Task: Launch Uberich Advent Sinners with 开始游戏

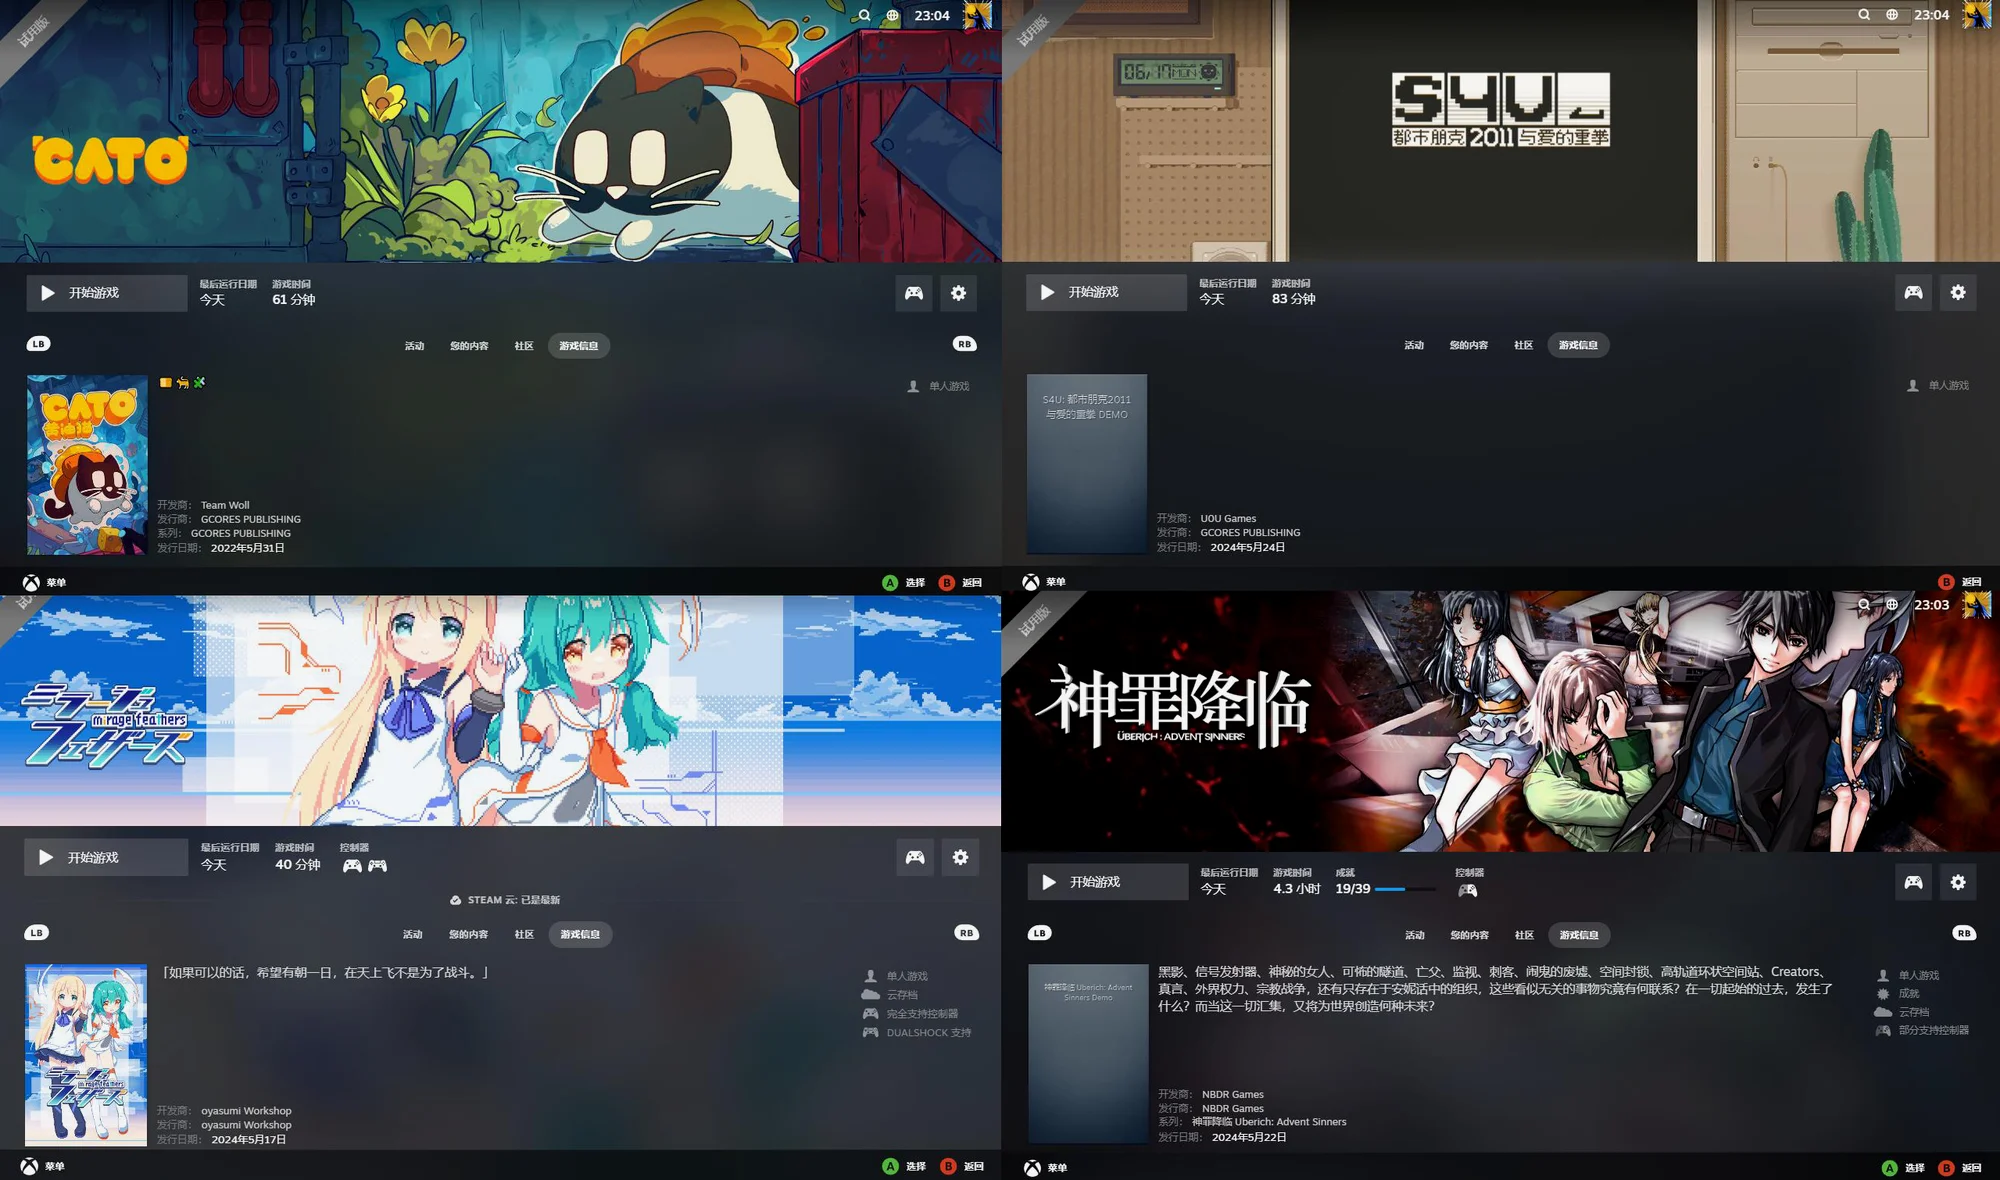Action: [x=1108, y=882]
